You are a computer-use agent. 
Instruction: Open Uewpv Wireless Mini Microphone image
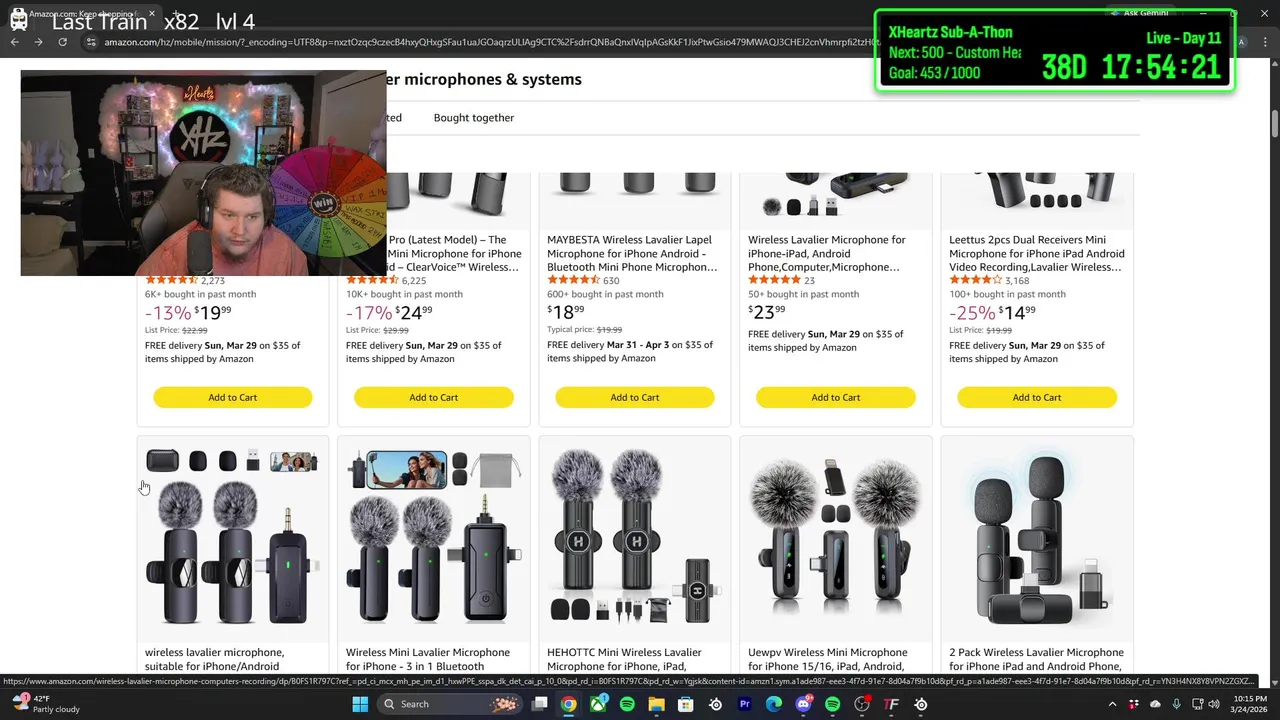pos(835,537)
